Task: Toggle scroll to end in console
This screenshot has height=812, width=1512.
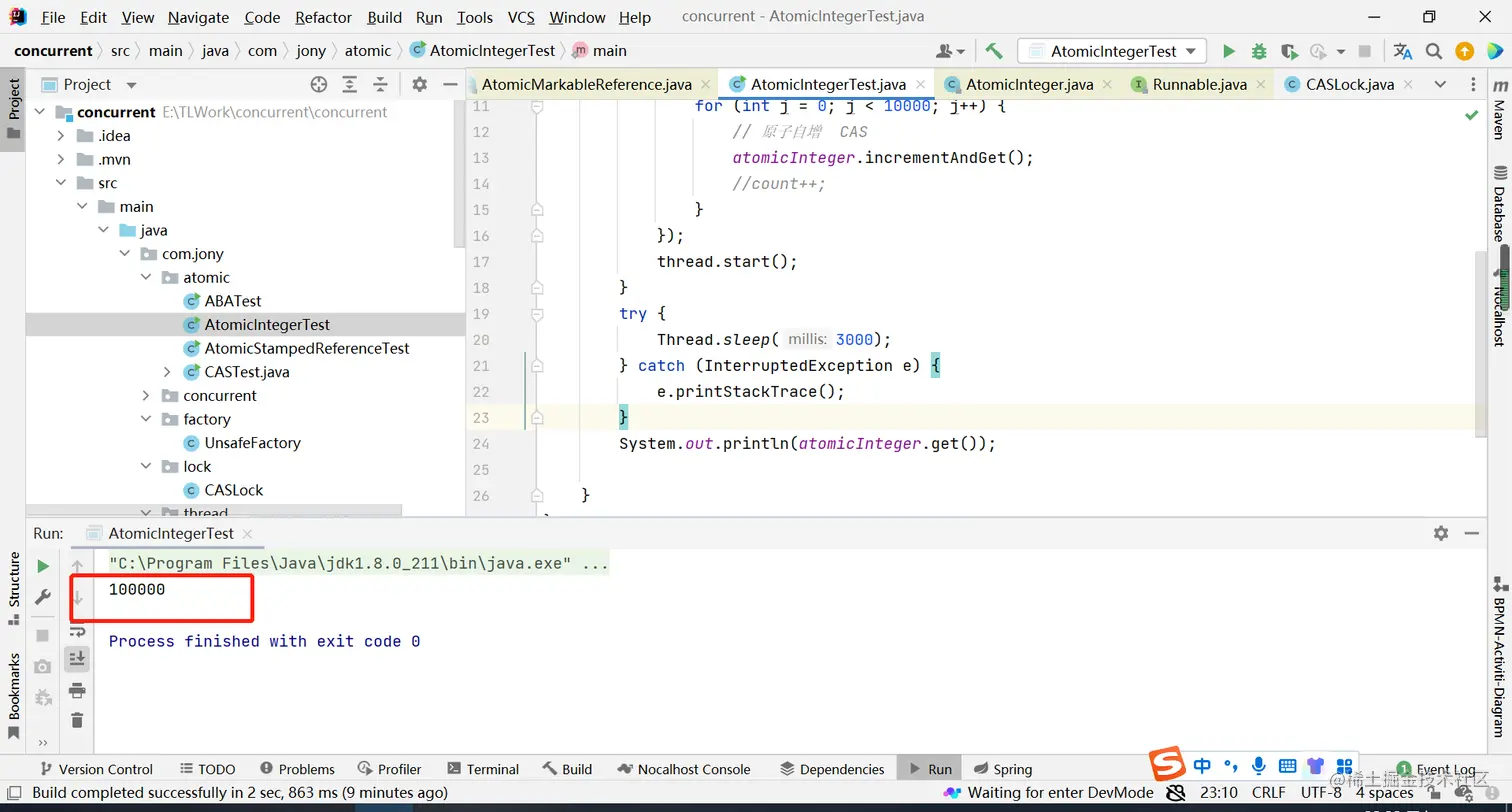Action: (x=77, y=659)
